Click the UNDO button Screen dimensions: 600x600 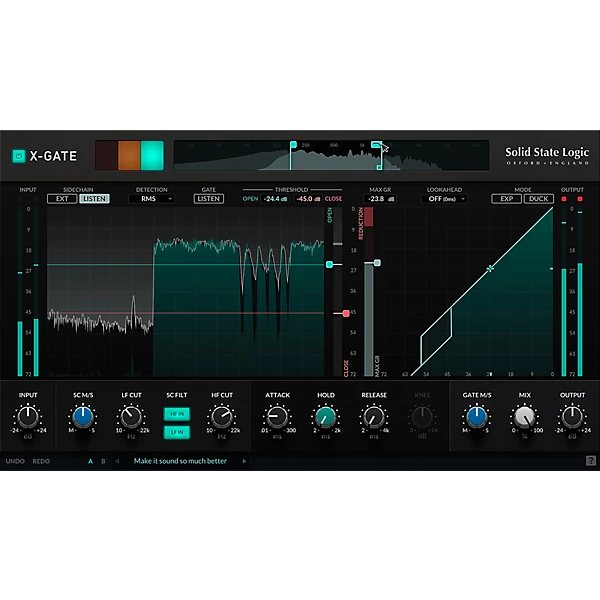coord(15,461)
